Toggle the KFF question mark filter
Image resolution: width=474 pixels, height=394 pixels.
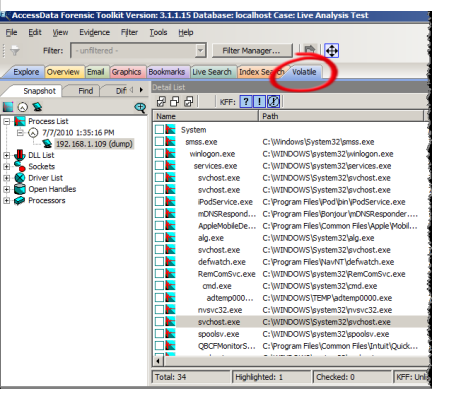(x=246, y=101)
